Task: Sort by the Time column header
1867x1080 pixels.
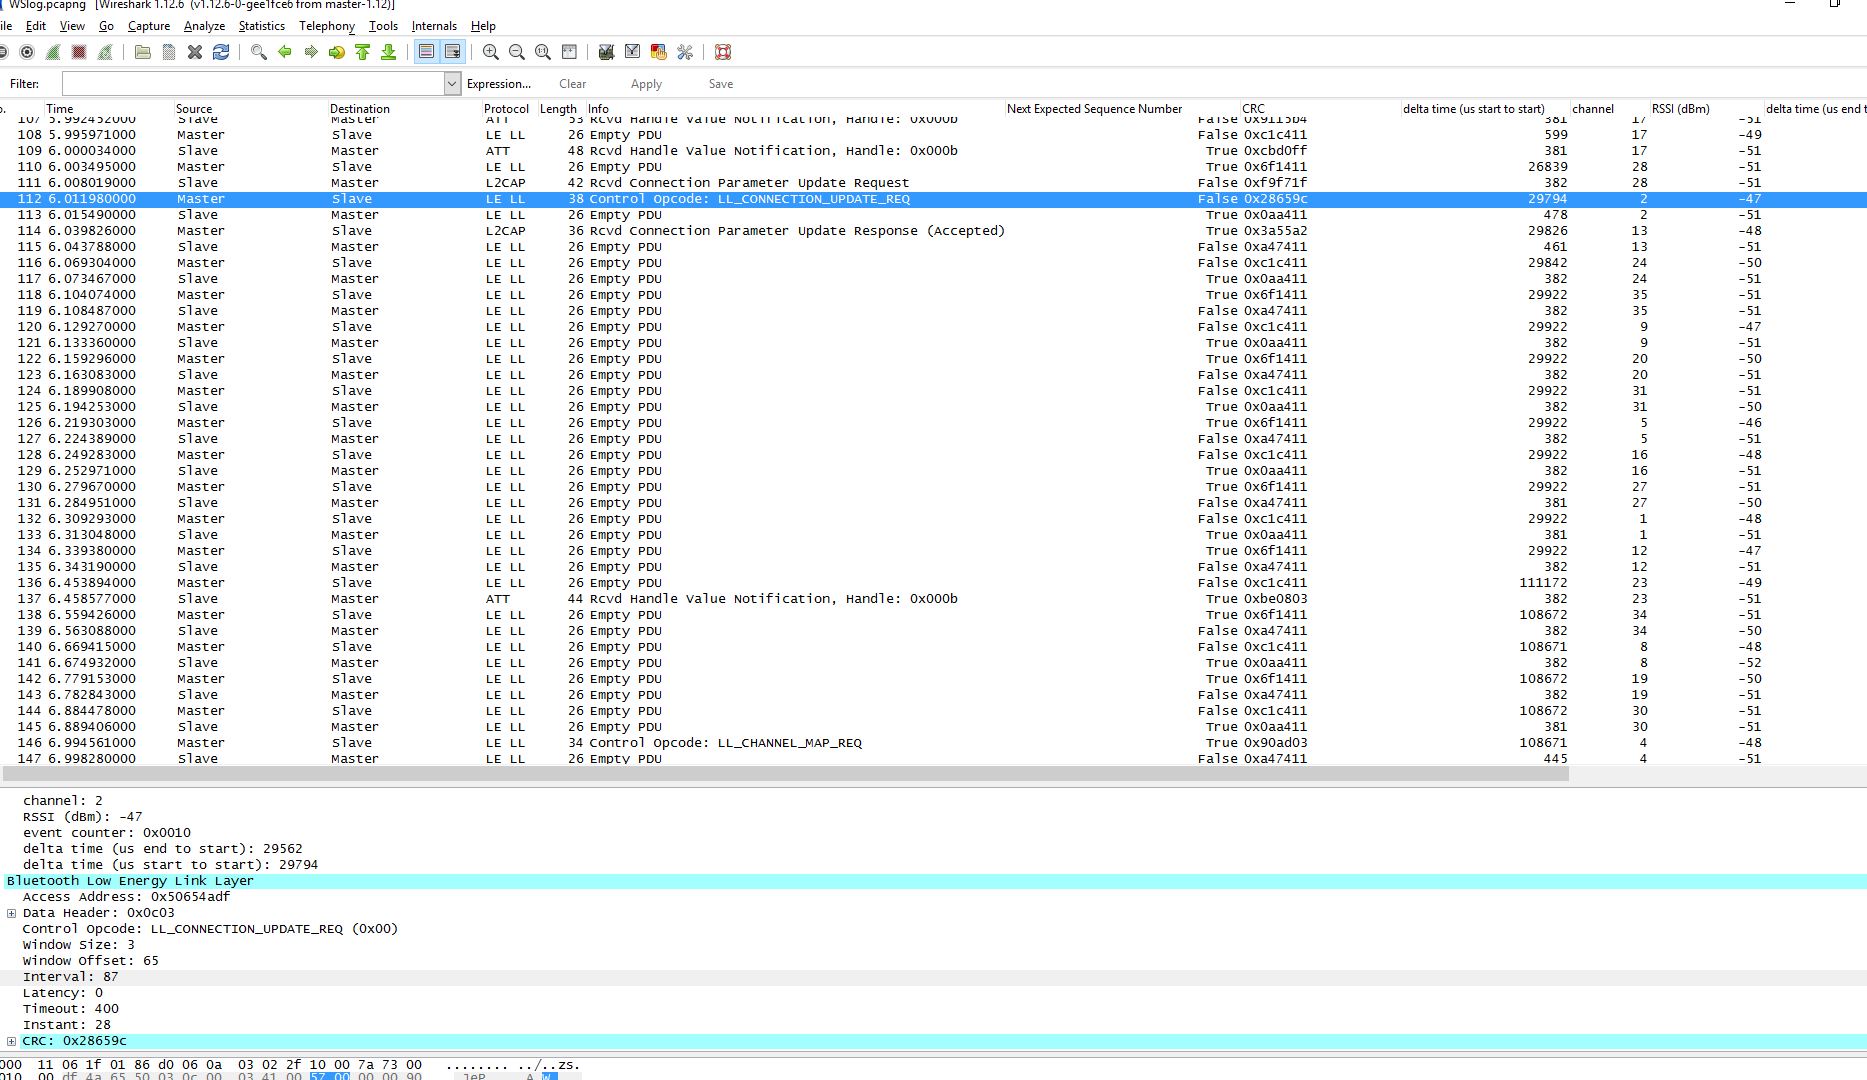Action: point(108,109)
